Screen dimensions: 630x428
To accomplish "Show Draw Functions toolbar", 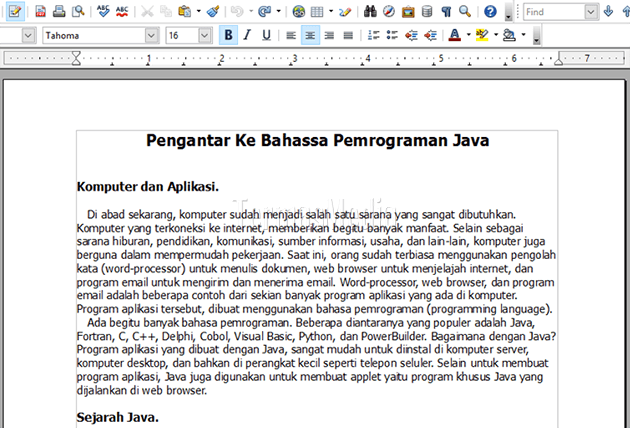I will point(345,12).
